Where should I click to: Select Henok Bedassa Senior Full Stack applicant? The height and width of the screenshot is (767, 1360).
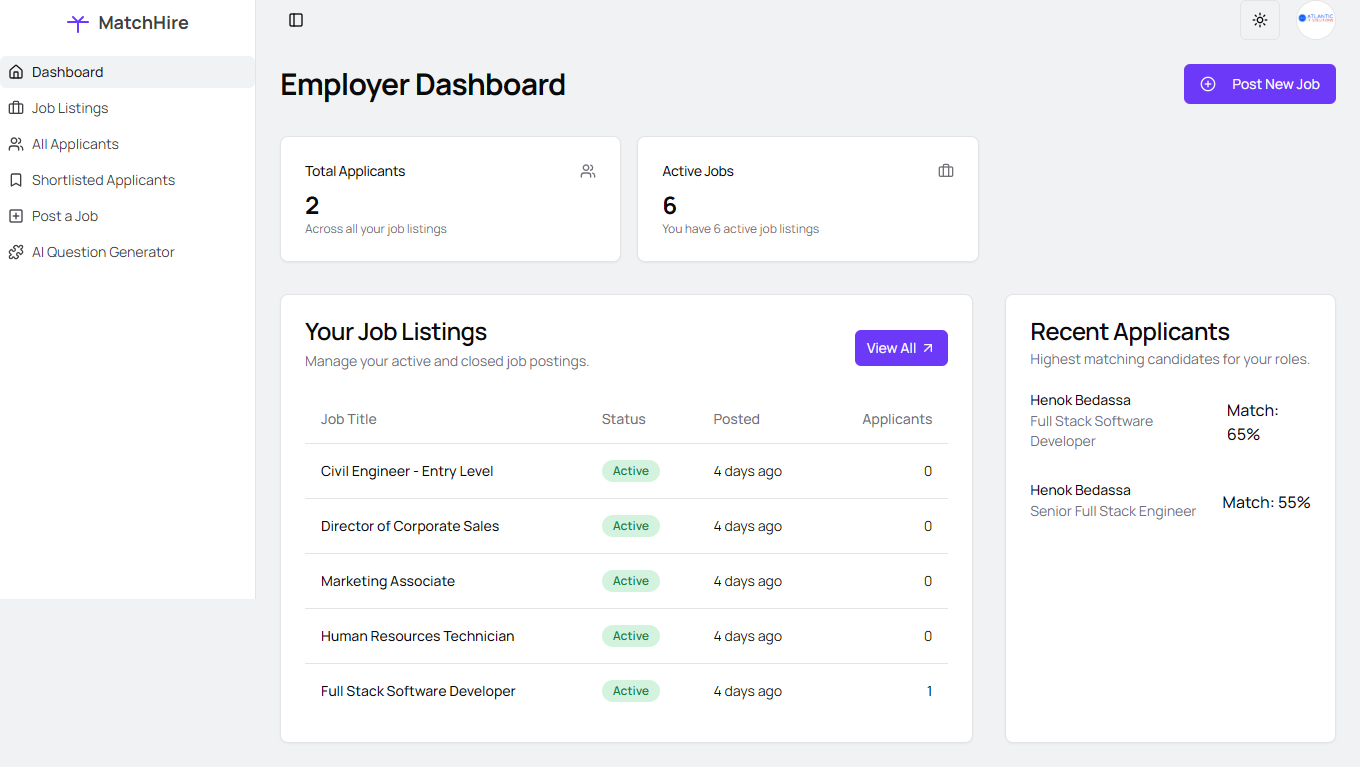pos(1170,501)
